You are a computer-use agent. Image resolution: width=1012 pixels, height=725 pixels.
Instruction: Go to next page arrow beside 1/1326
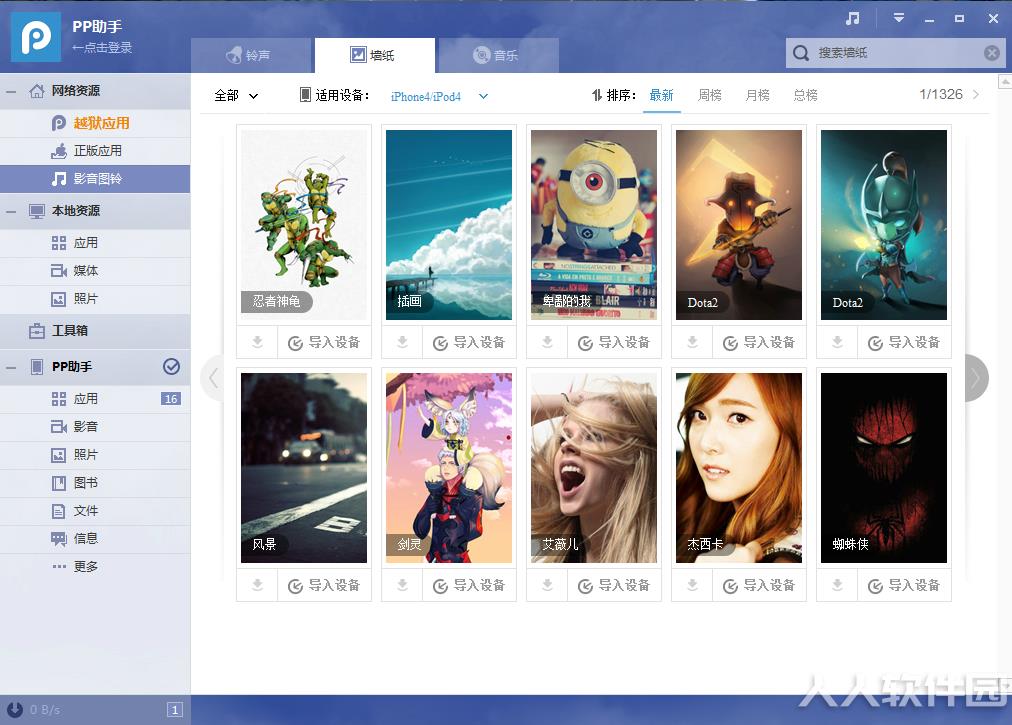[976, 95]
